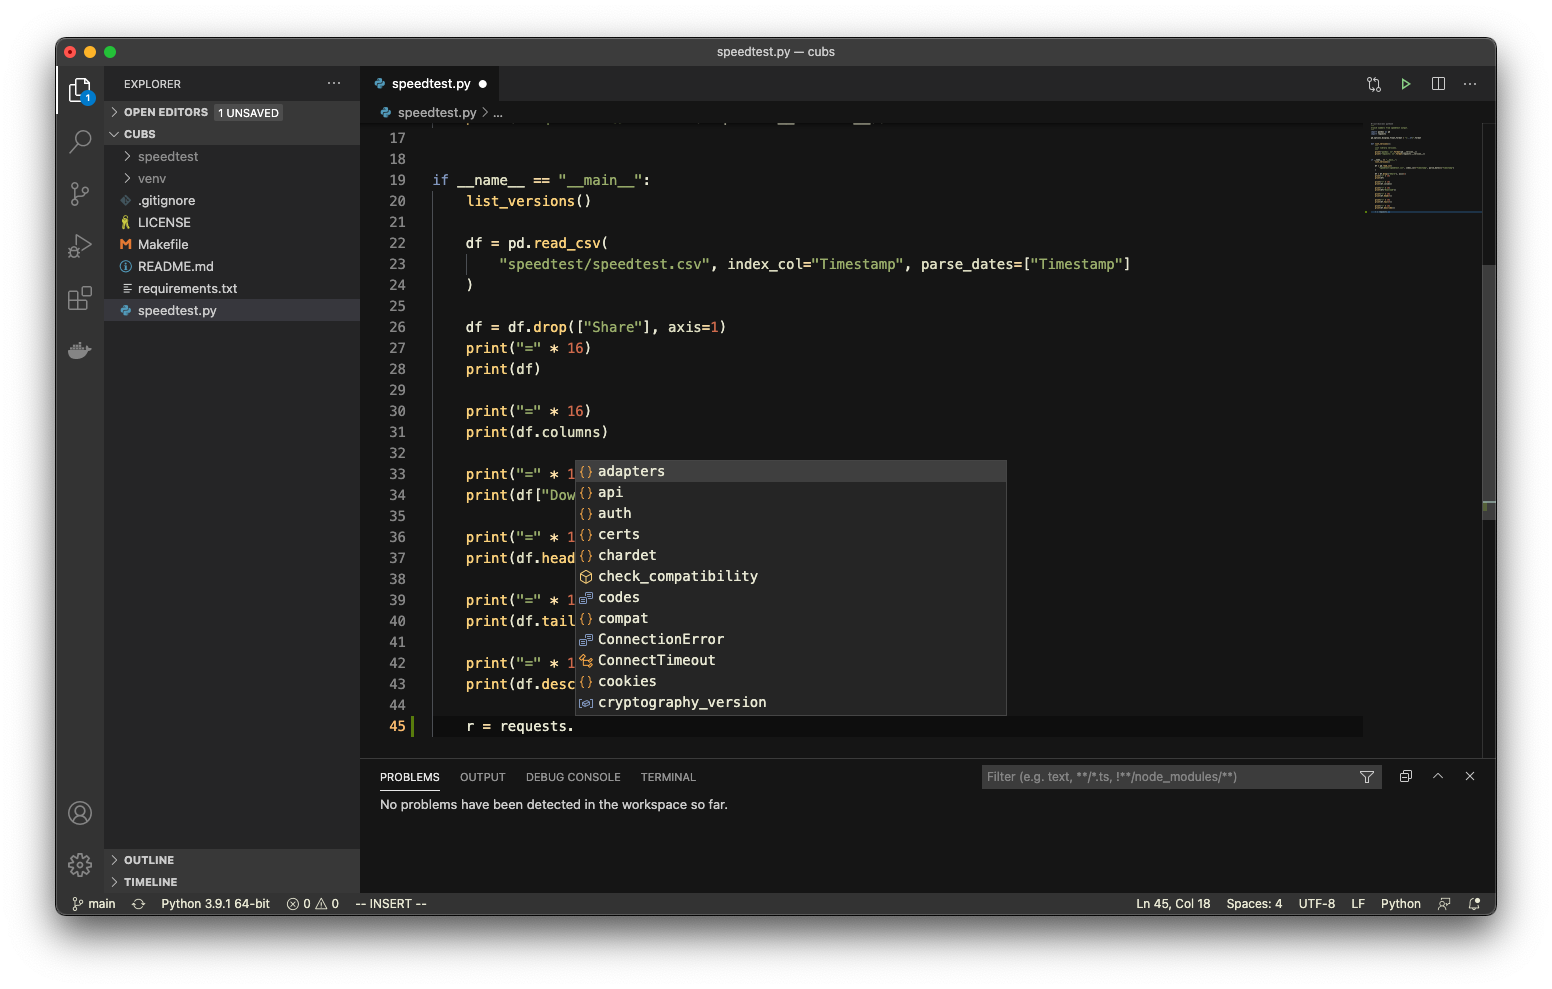Viewport: 1552px width, 989px height.
Task: Open the Extensions view
Action: [80, 298]
